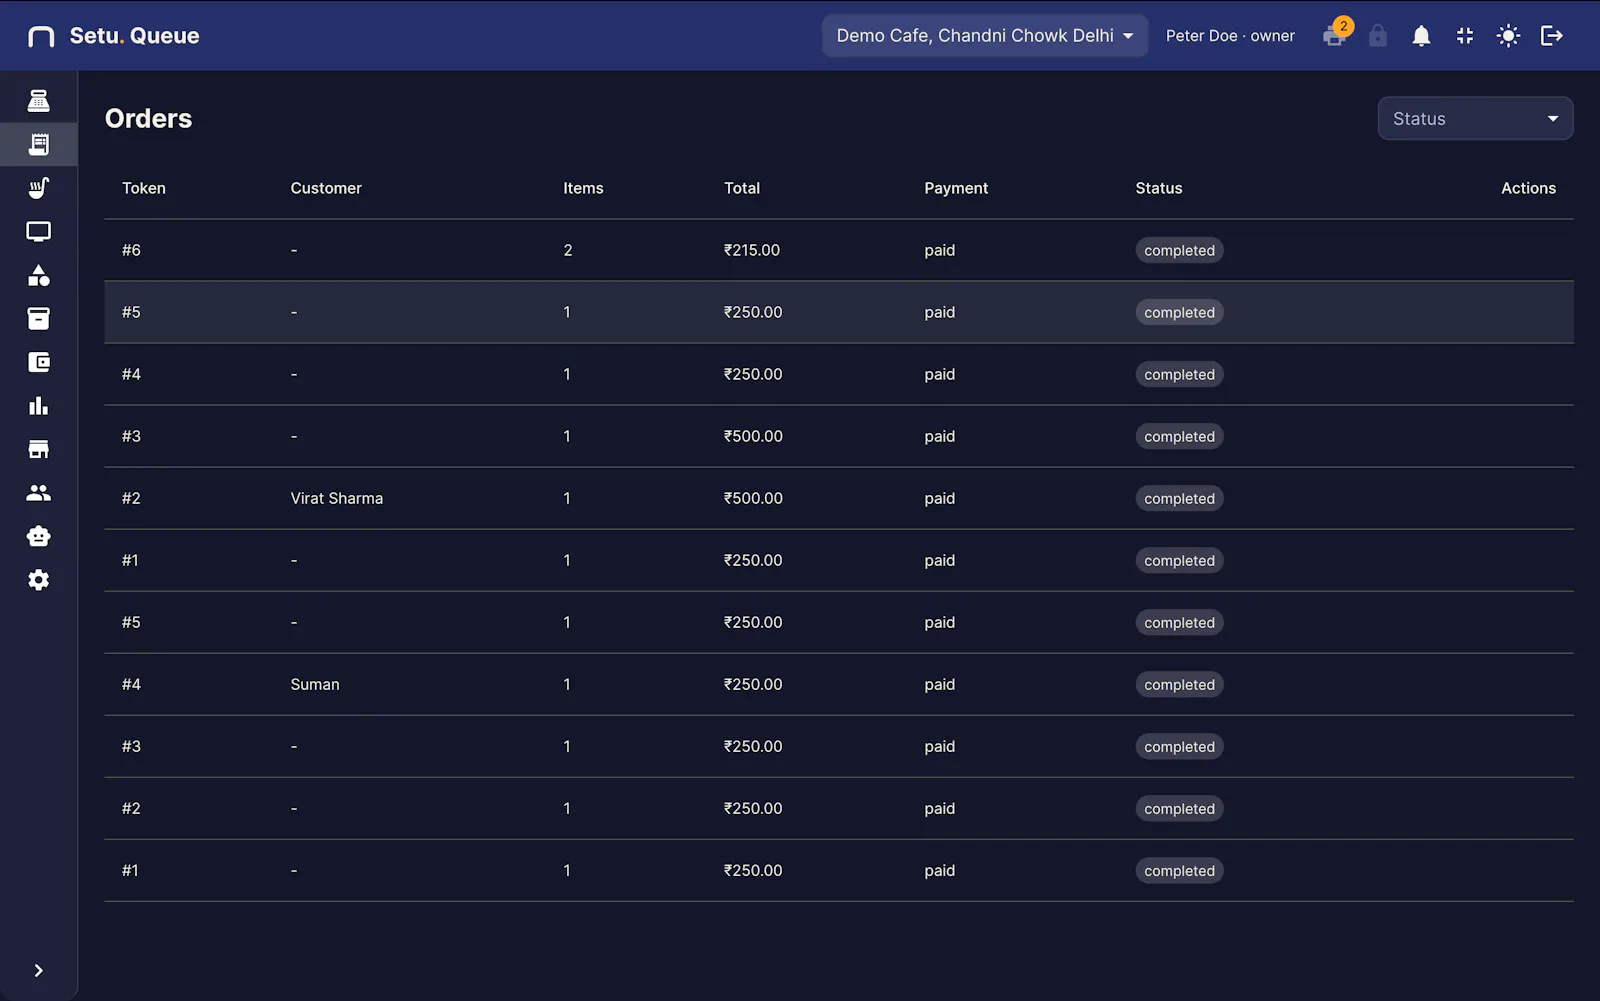Screen dimensions: 1600x1001
Task: Open the wallet icon in sidebar
Action: point(38,362)
